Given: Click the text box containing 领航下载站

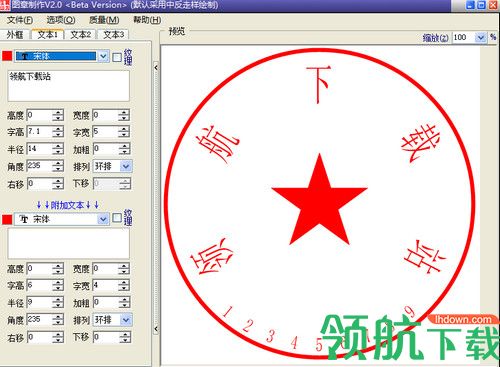Looking at the screenshot, I should [x=68, y=86].
